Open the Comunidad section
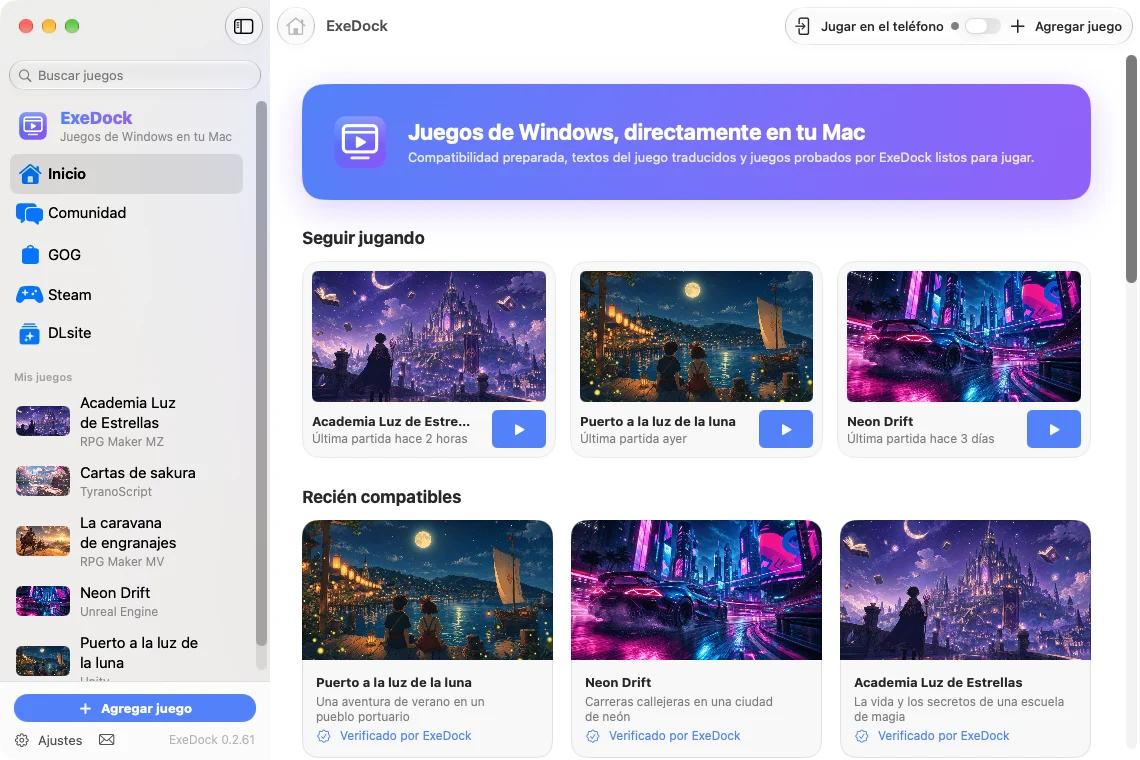This screenshot has width=1140, height=760. click(127, 213)
